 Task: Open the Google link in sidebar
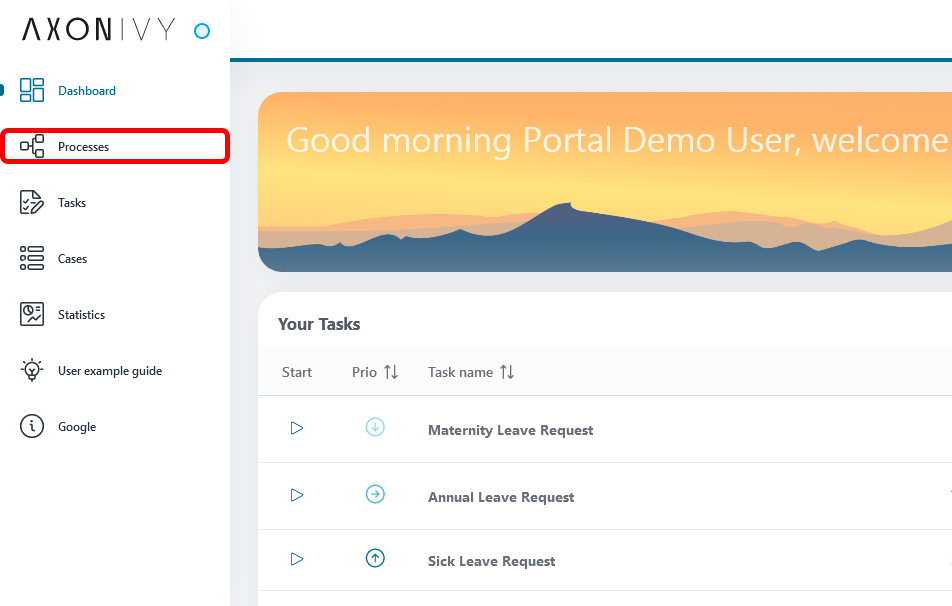point(115,426)
